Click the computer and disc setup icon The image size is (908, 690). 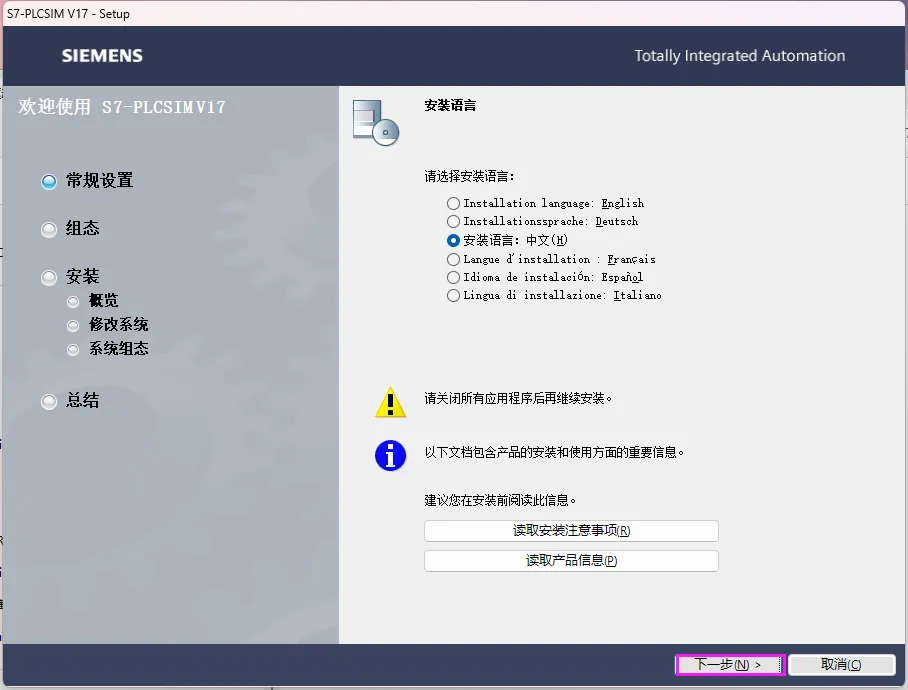pyautogui.click(x=376, y=122)
